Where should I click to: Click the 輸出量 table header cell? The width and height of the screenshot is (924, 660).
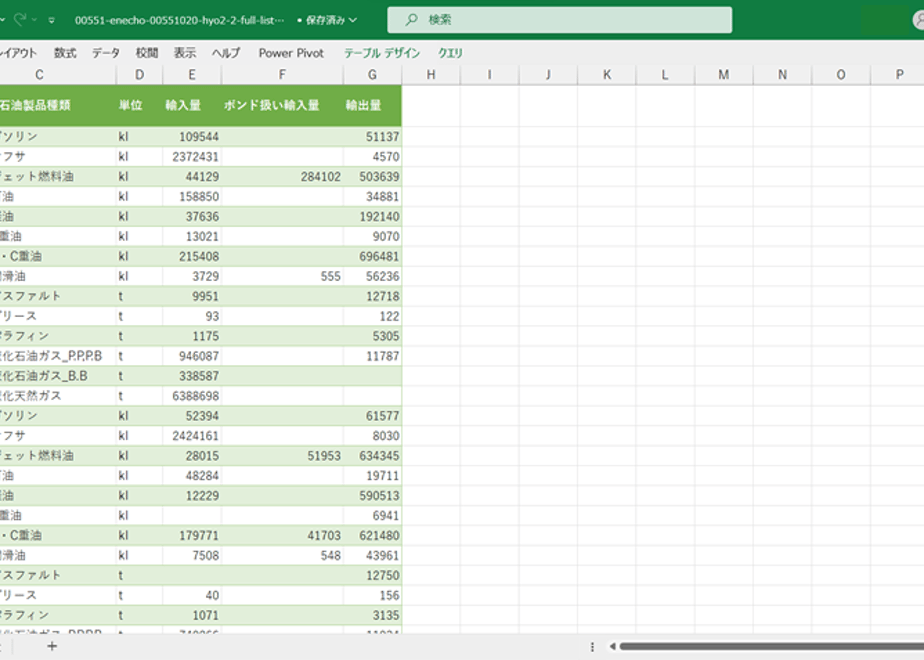372,105
